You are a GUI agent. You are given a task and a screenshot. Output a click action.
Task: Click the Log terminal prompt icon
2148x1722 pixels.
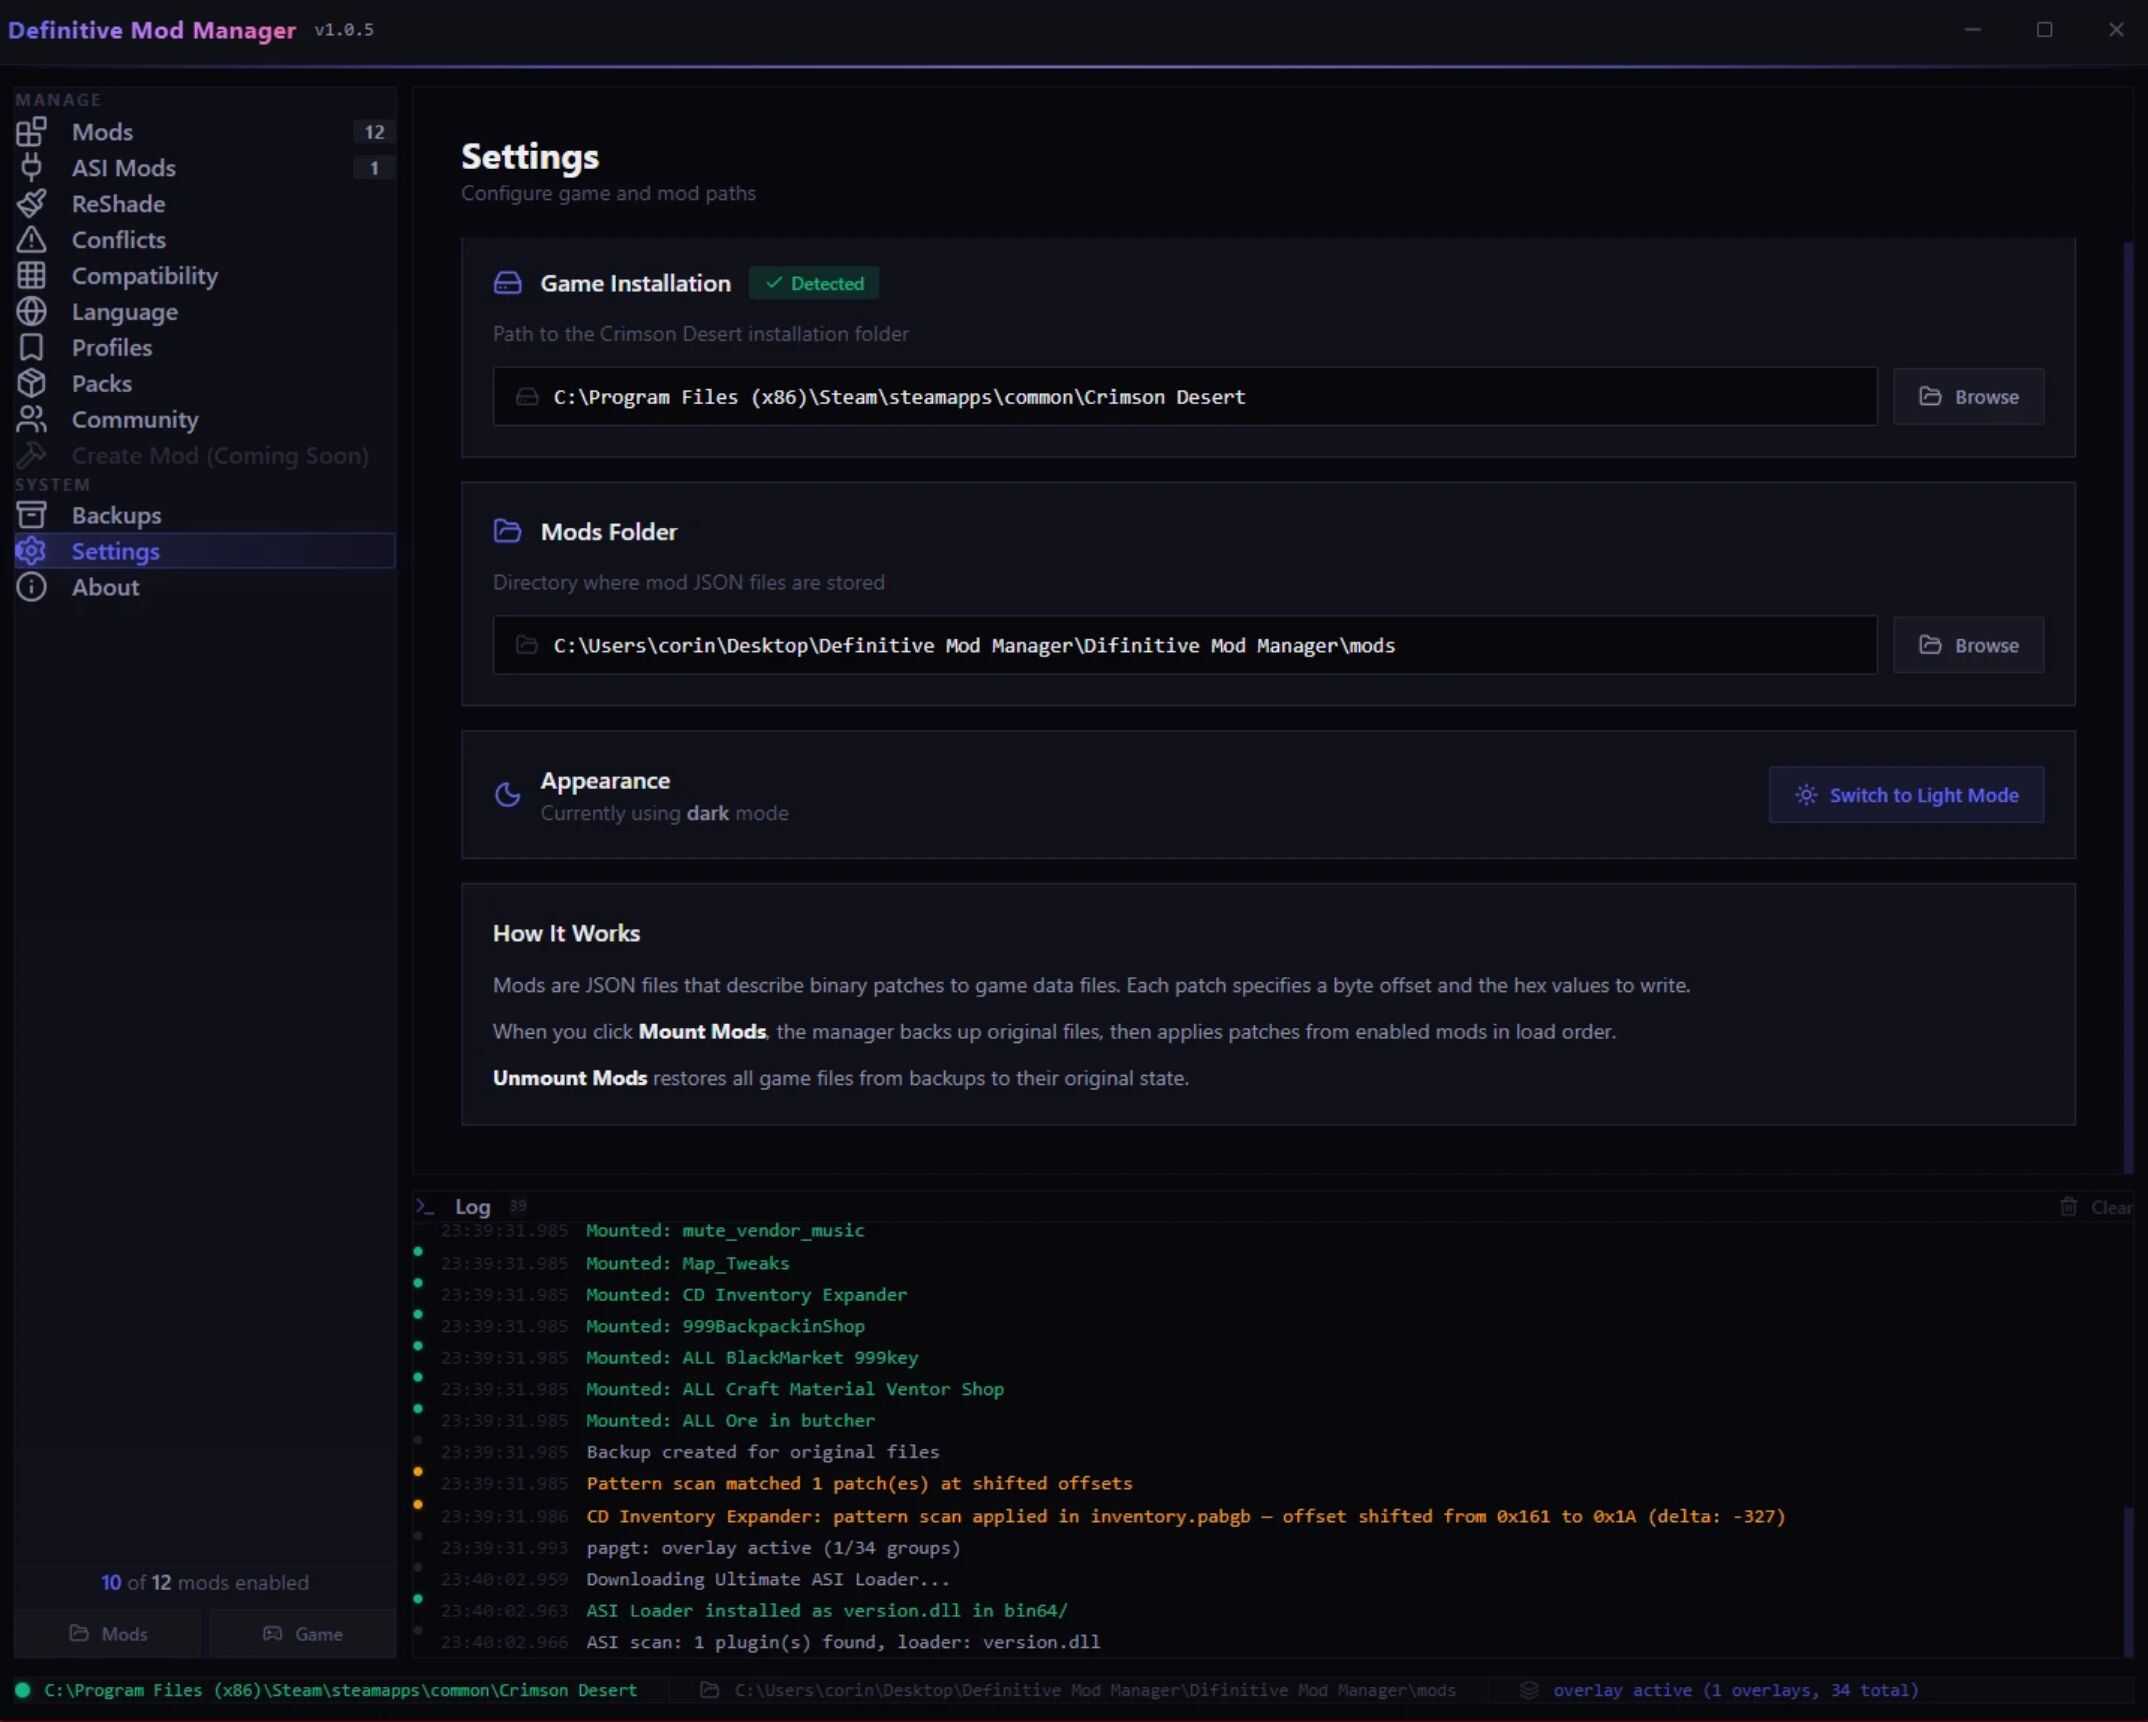pos(425,1206)
